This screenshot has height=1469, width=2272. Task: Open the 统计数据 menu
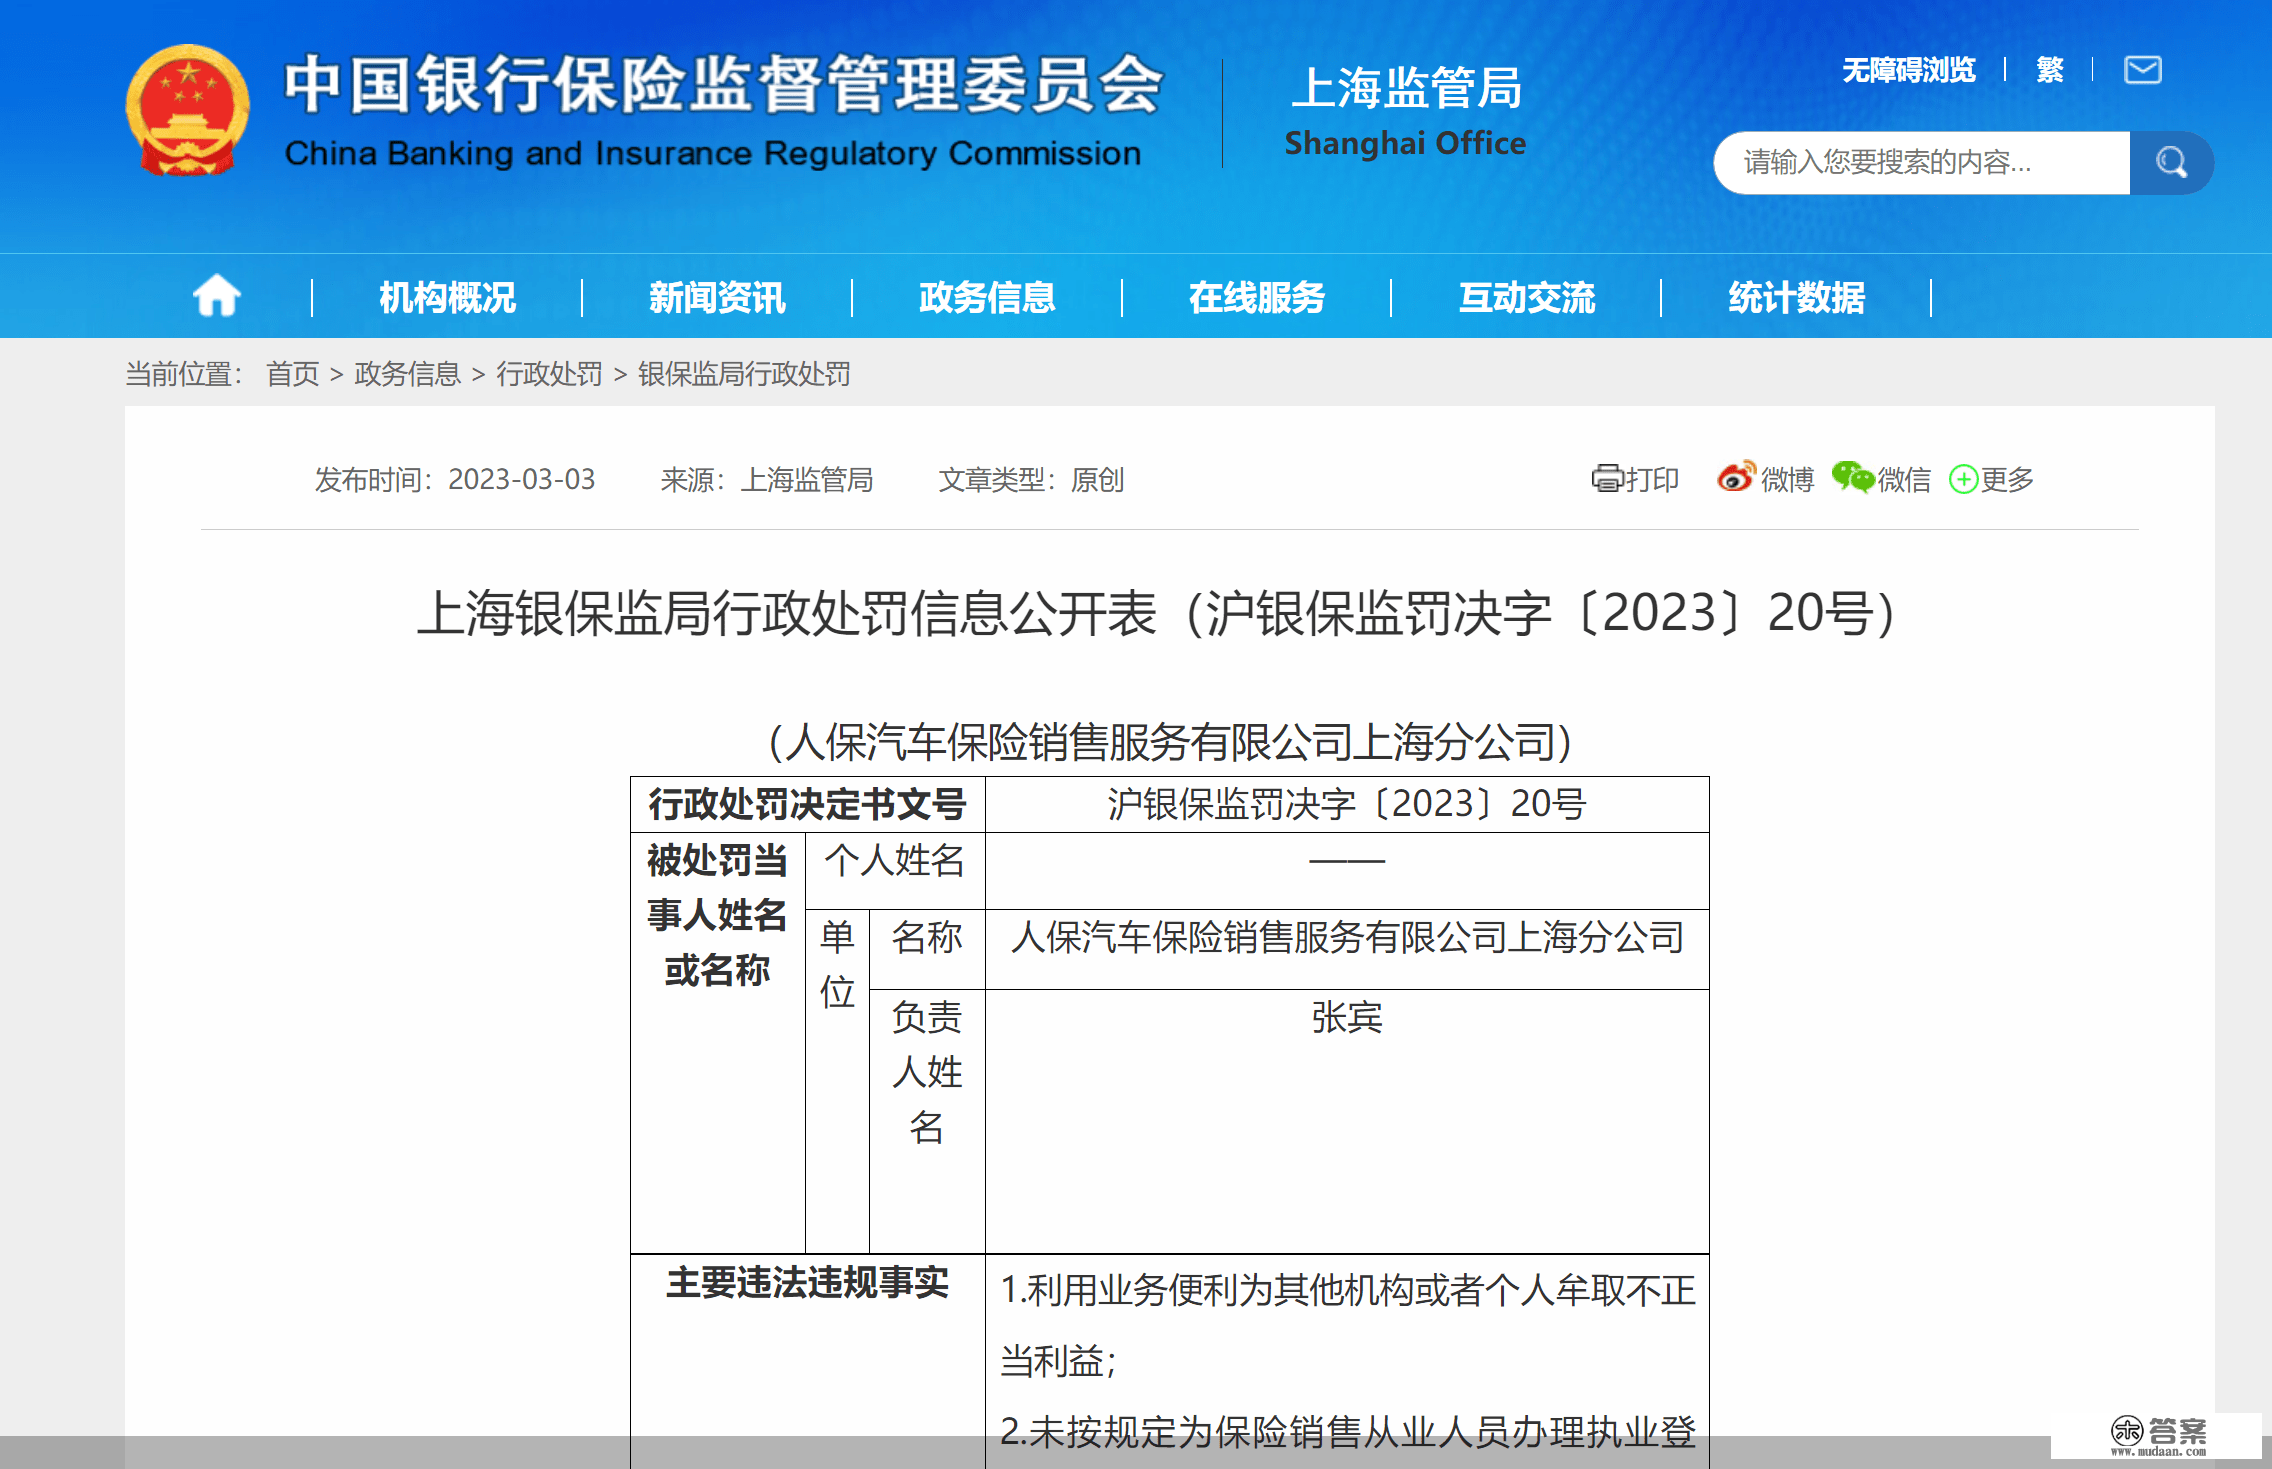(x=1797, y=297)
